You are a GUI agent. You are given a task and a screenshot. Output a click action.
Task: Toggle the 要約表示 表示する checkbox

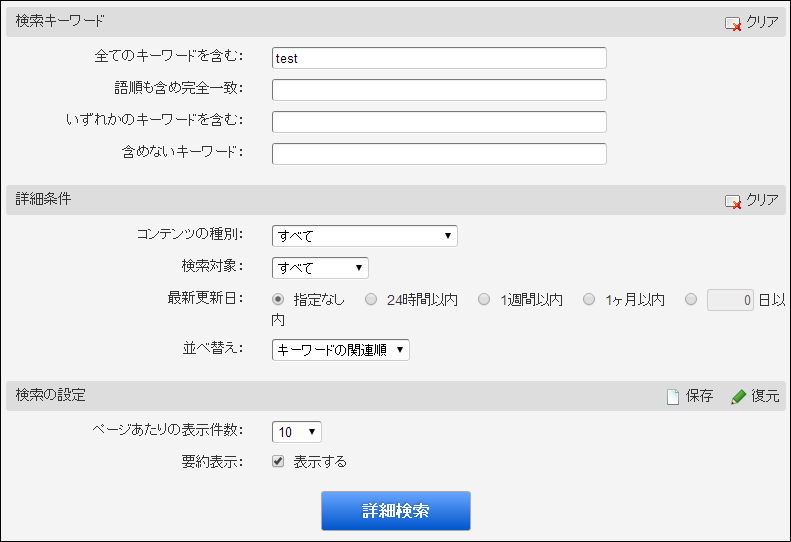coord(278,461)
